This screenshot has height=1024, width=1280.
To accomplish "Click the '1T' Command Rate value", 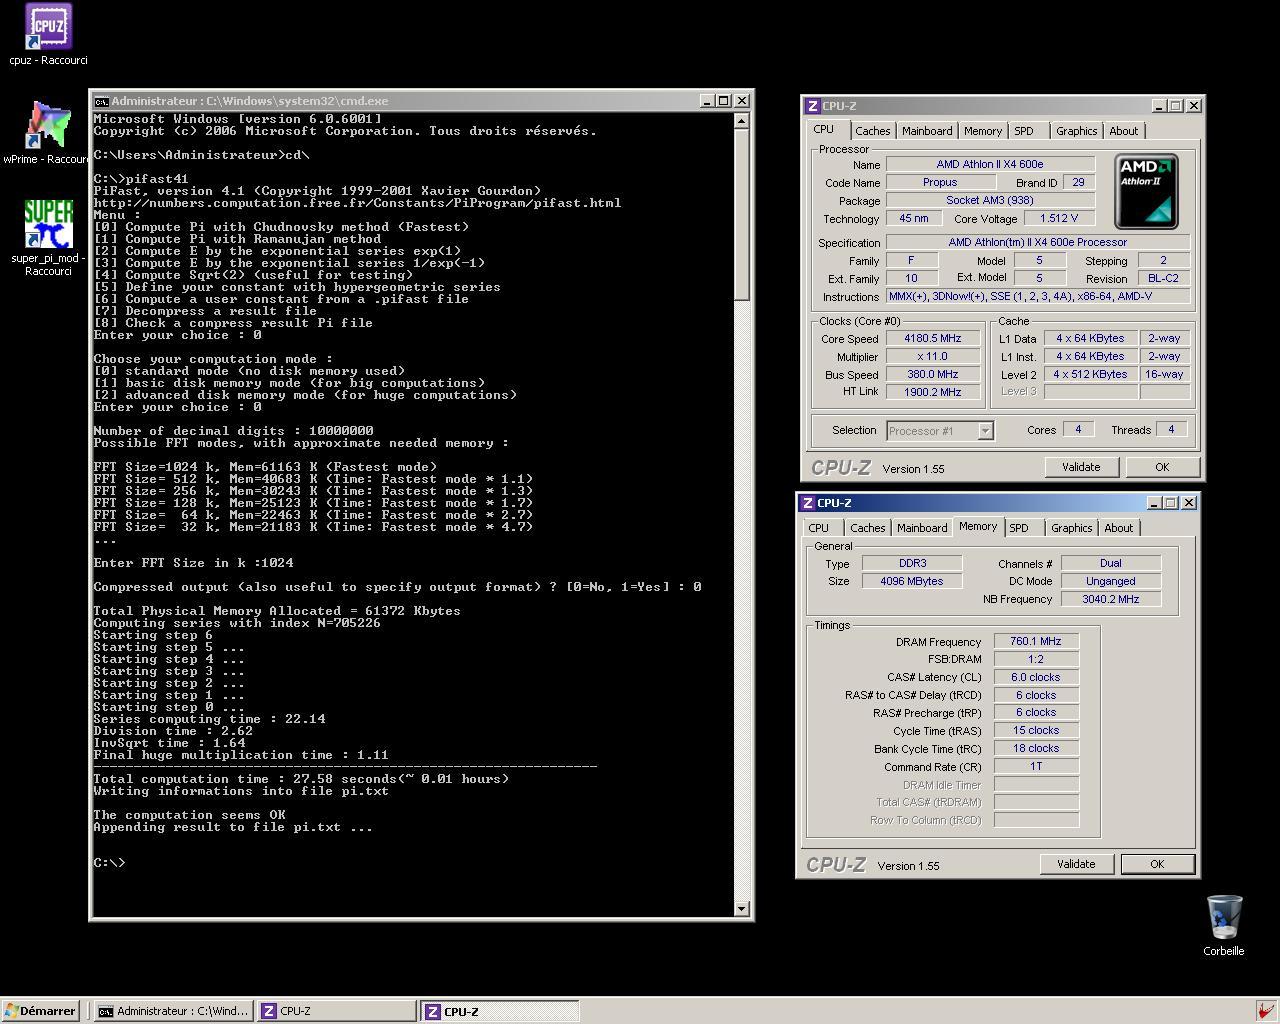I will click(x=1036, y=767).
